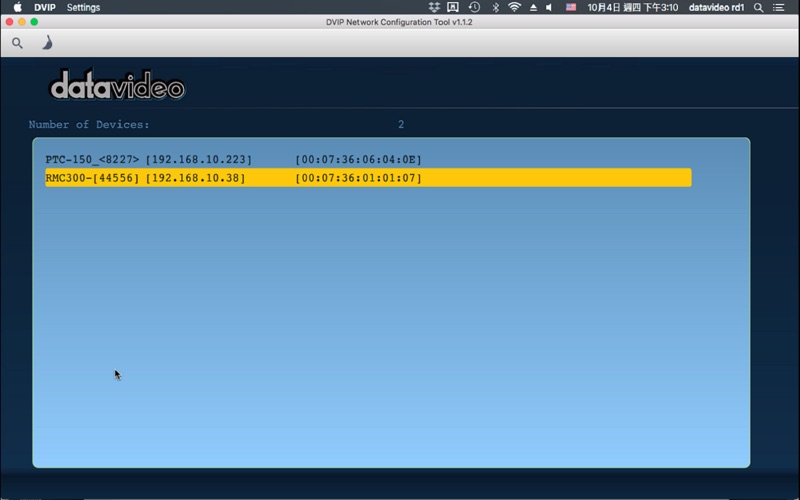Viewport: 800px width, 500px height.
Task: Click the search magnifier toolbar icon
Action: click(17, 43)
